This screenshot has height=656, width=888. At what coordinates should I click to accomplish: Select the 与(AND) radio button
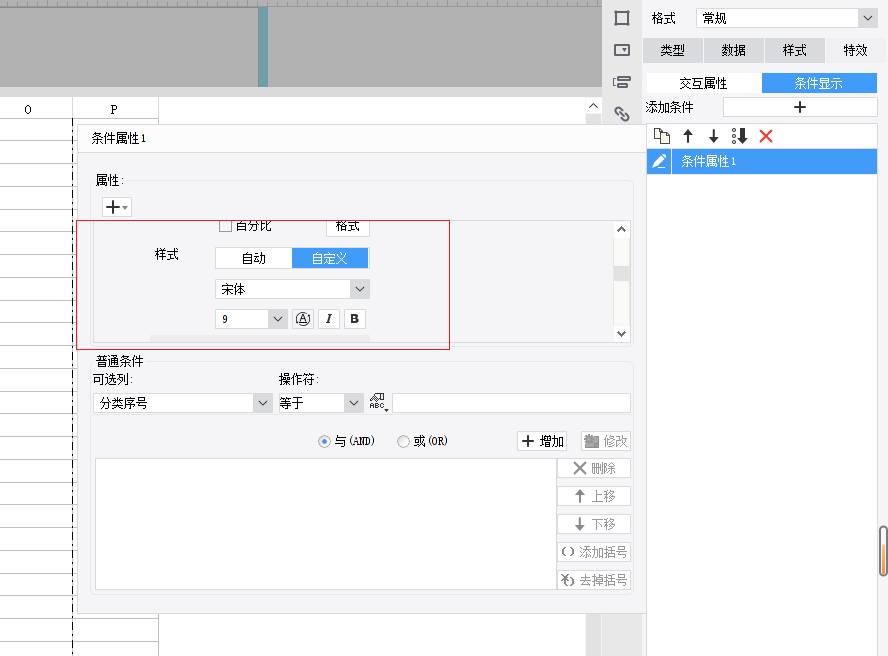[x=324, y=441]
